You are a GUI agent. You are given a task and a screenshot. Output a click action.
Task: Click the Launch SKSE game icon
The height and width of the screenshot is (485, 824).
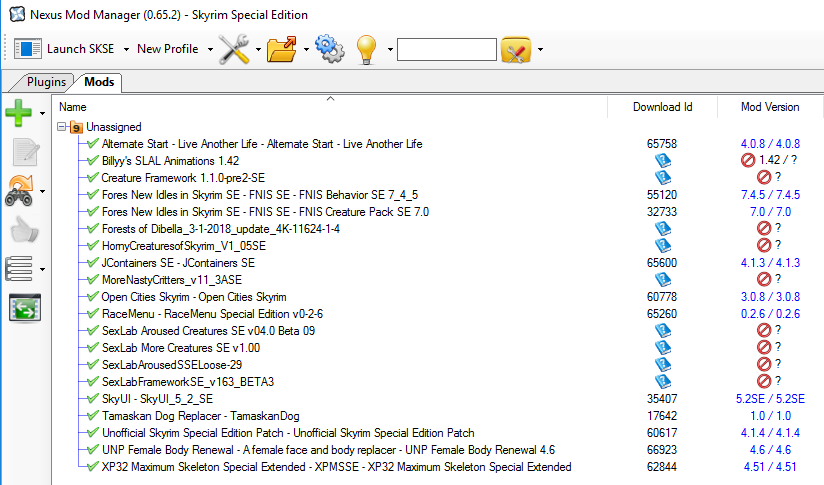[27, 49]
